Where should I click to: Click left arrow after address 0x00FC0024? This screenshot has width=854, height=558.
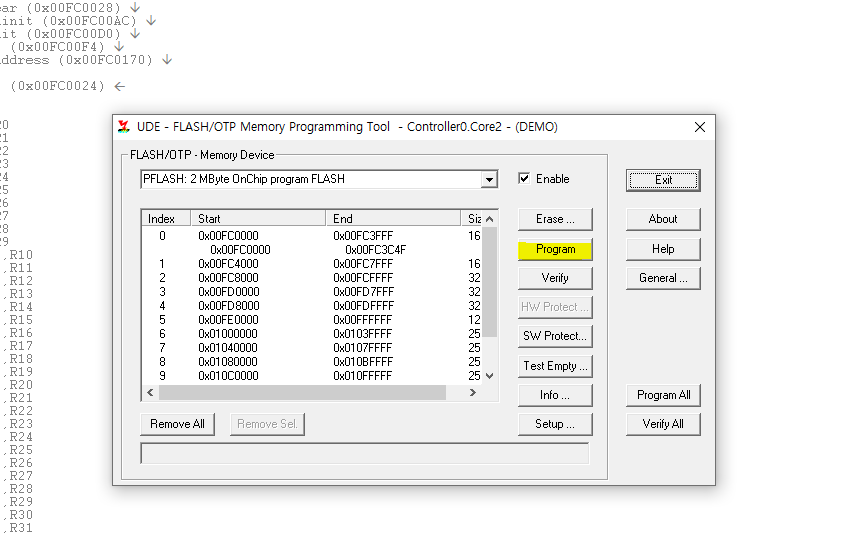[x=120, y=86]
